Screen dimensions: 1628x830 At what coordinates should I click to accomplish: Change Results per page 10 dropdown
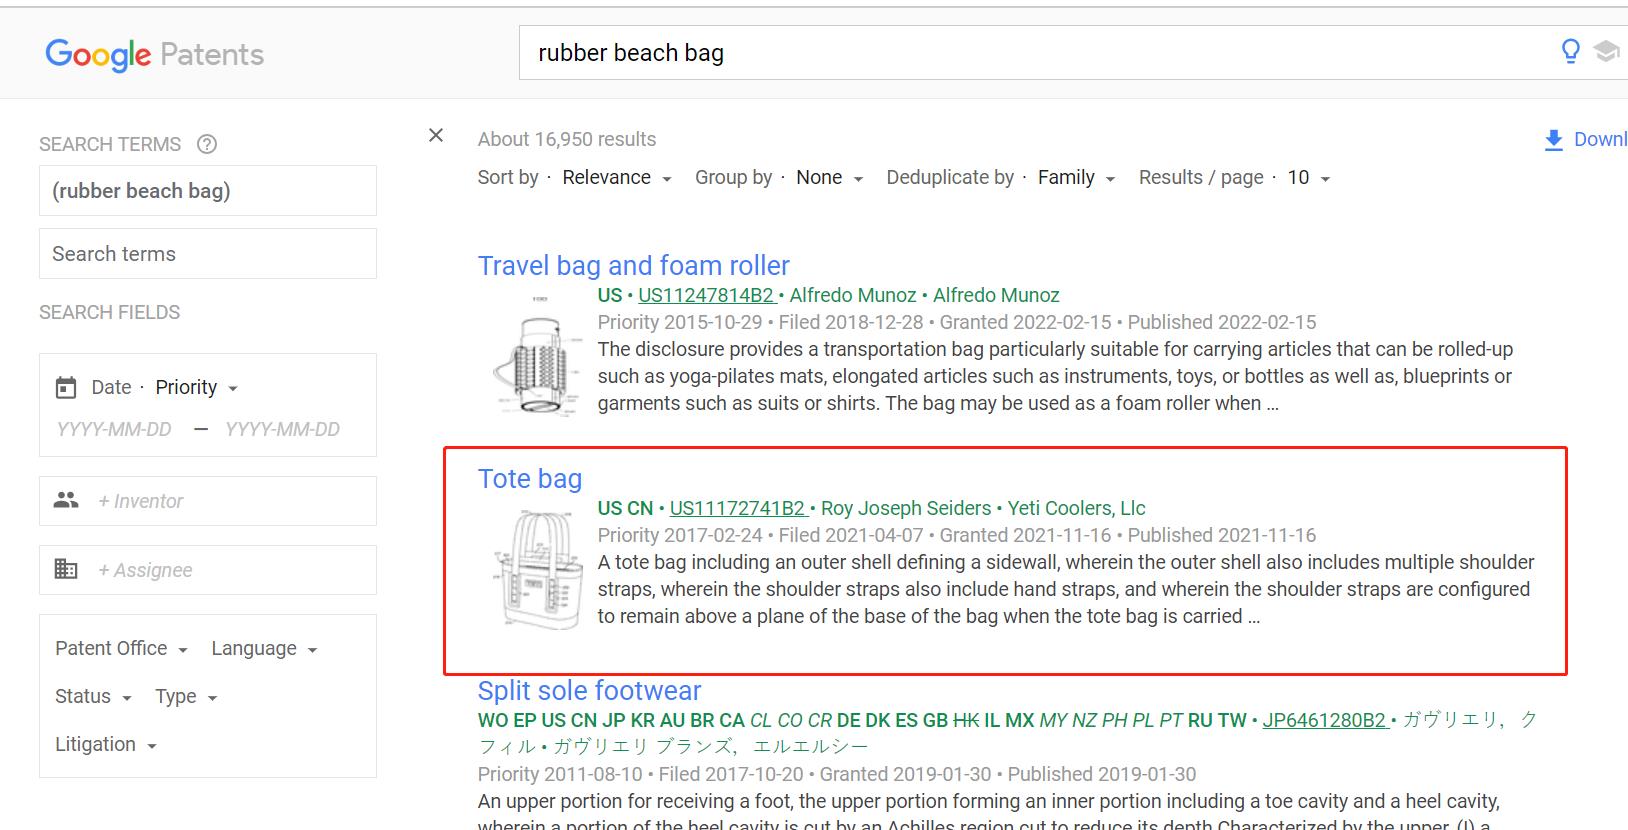click(1309, 178)
